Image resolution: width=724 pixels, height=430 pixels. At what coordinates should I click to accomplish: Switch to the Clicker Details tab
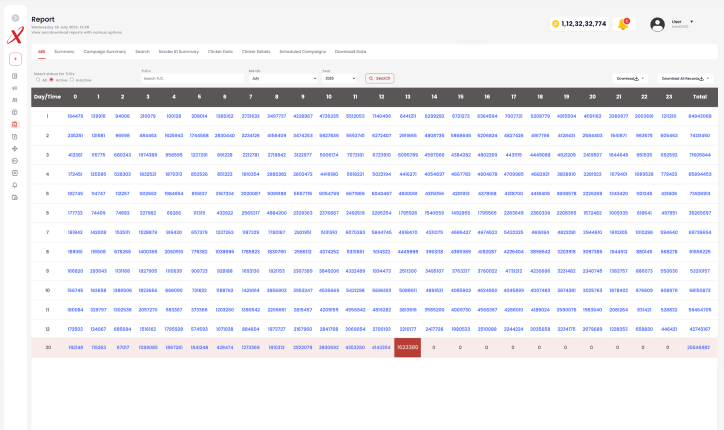(x=256, y=51)
